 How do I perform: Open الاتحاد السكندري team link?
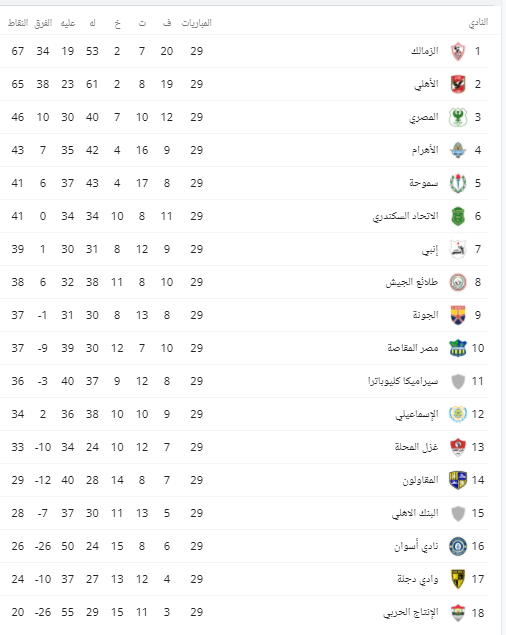point(406,216)
